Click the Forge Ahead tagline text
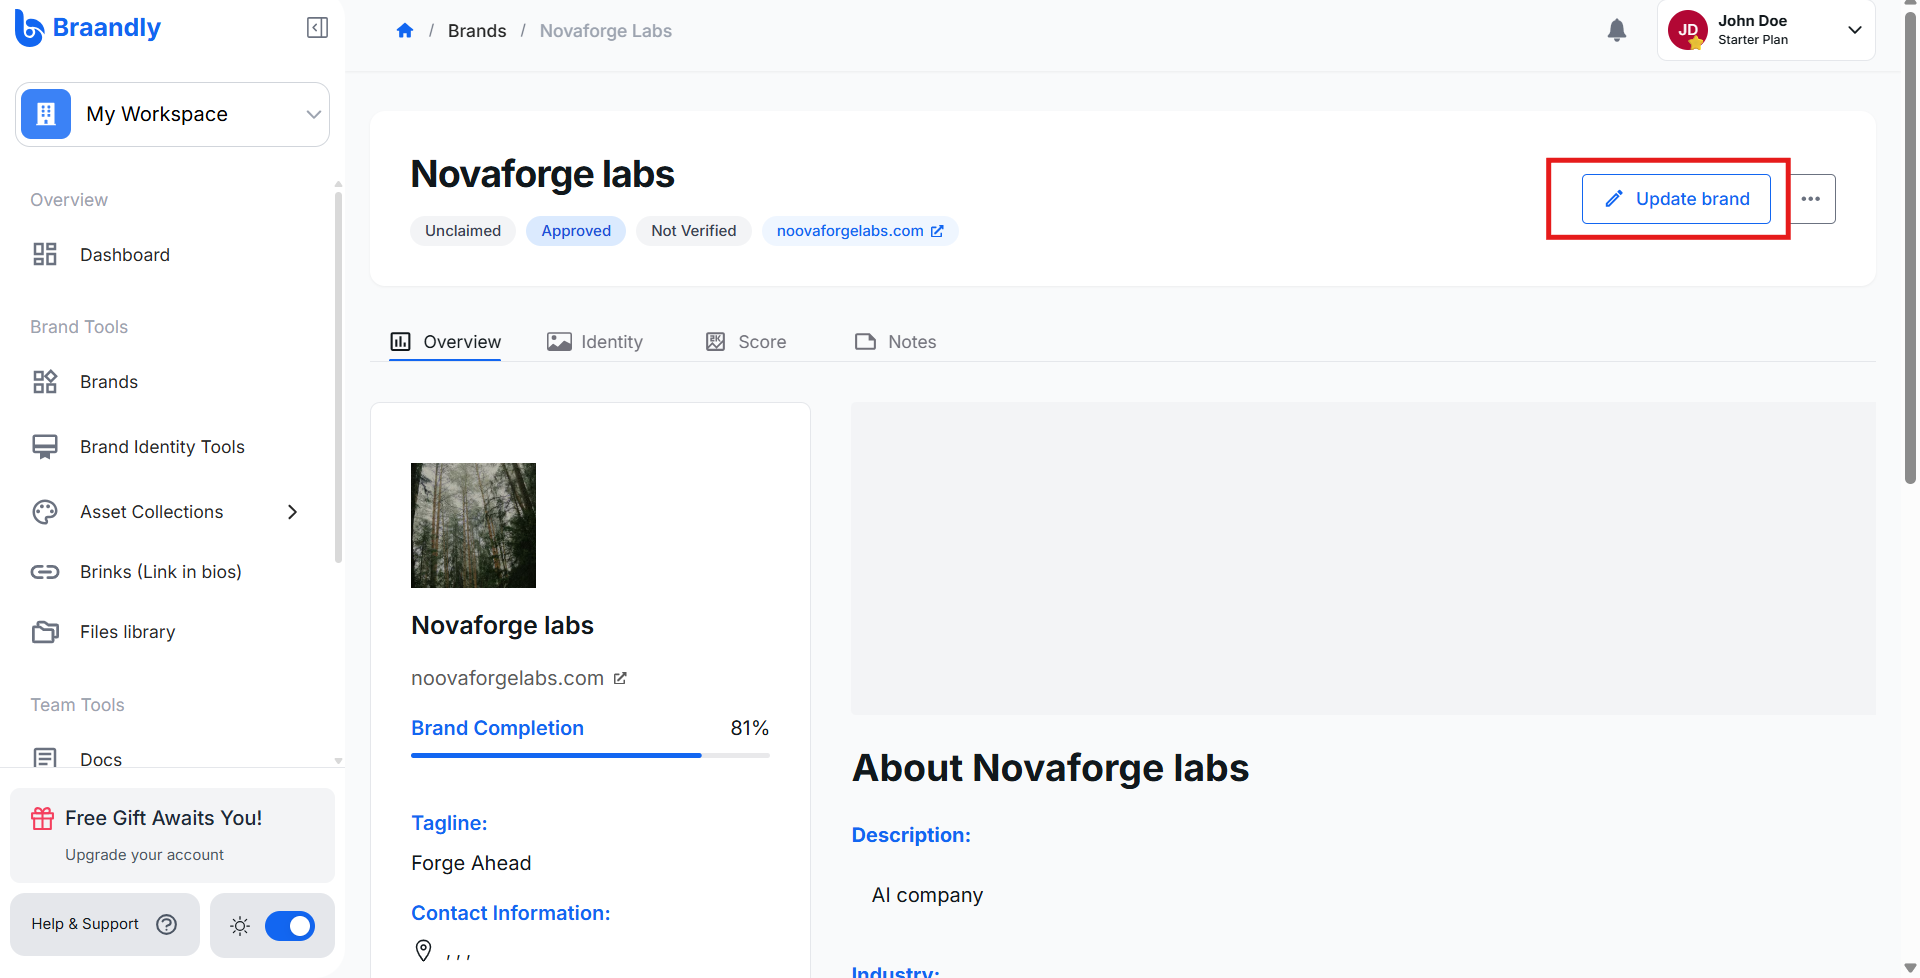The width and height of the screenshot is (1920, 978). click(x=471, y=863)
